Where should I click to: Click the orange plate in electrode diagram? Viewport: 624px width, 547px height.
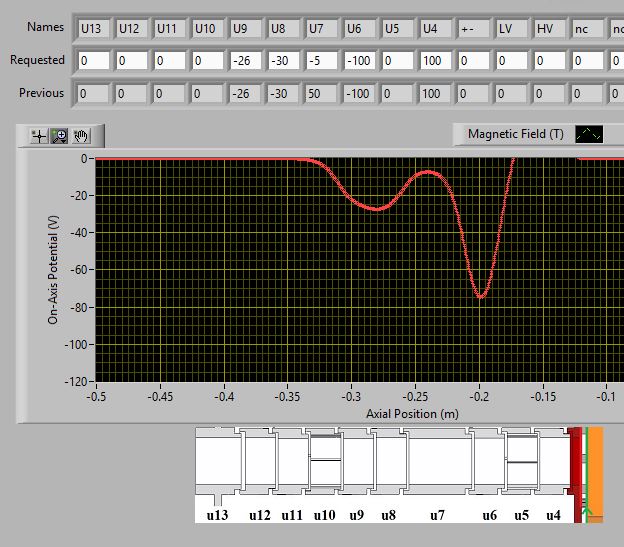(596, 475)
